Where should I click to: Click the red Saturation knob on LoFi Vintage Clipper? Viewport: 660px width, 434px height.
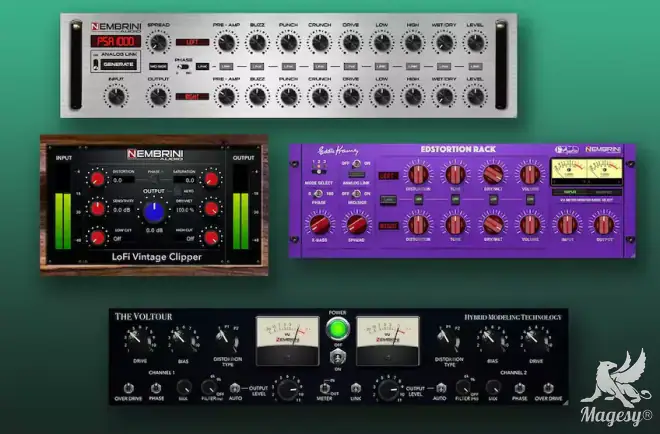211,179
